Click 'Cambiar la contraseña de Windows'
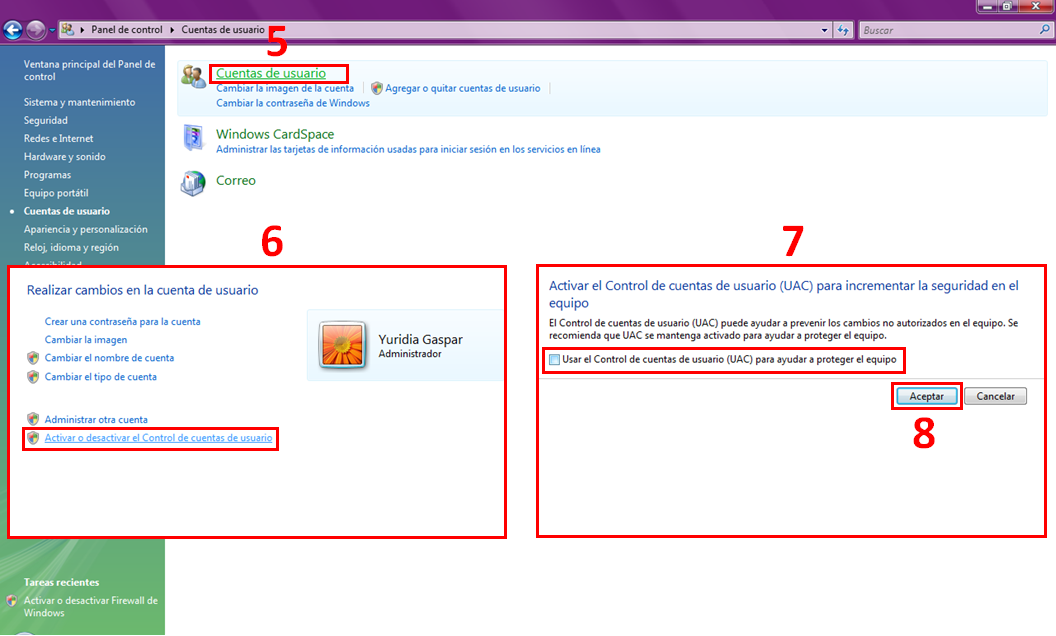 293,103
